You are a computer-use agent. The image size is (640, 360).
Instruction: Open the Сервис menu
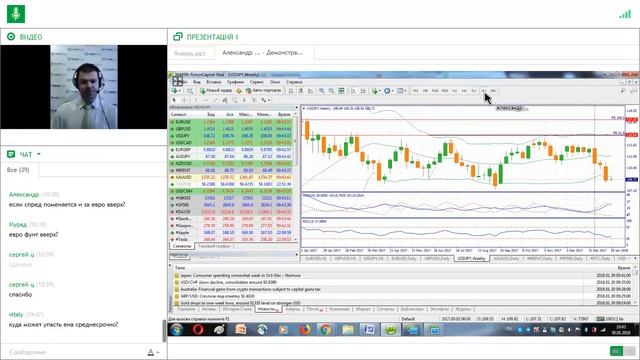click(257, 82)
